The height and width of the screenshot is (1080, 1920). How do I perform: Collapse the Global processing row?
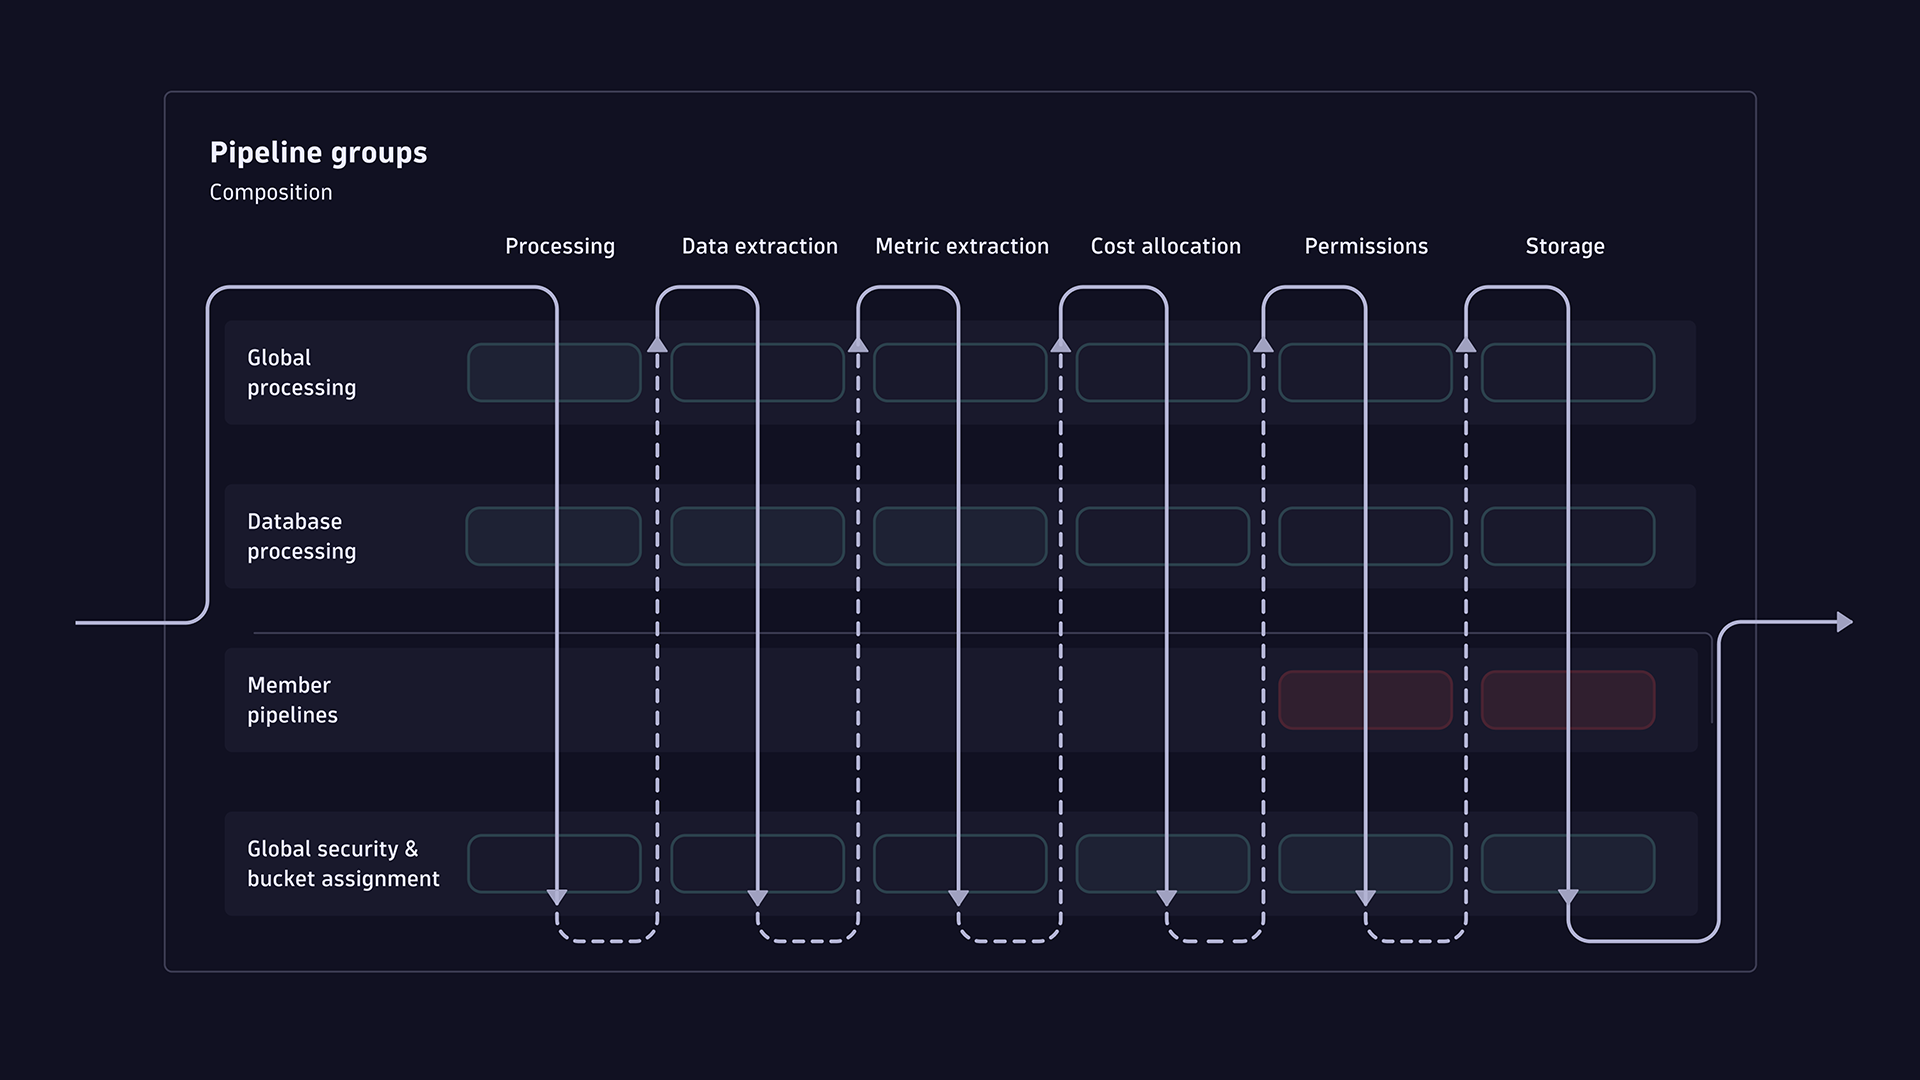click(301, 371)
